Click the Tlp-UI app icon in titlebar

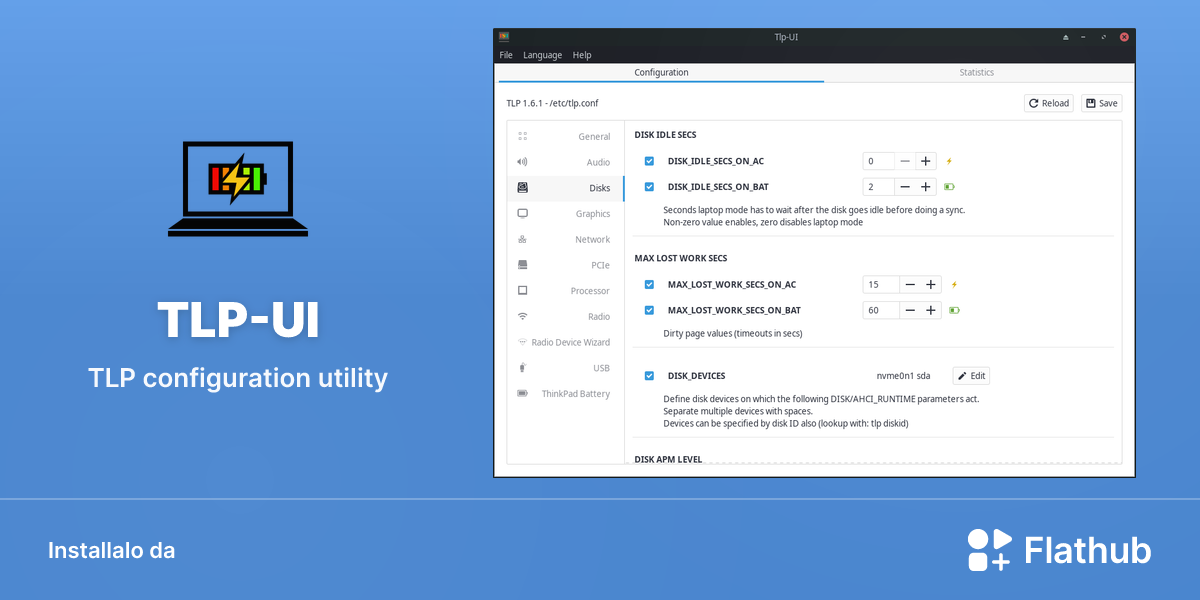coord(504,37)
